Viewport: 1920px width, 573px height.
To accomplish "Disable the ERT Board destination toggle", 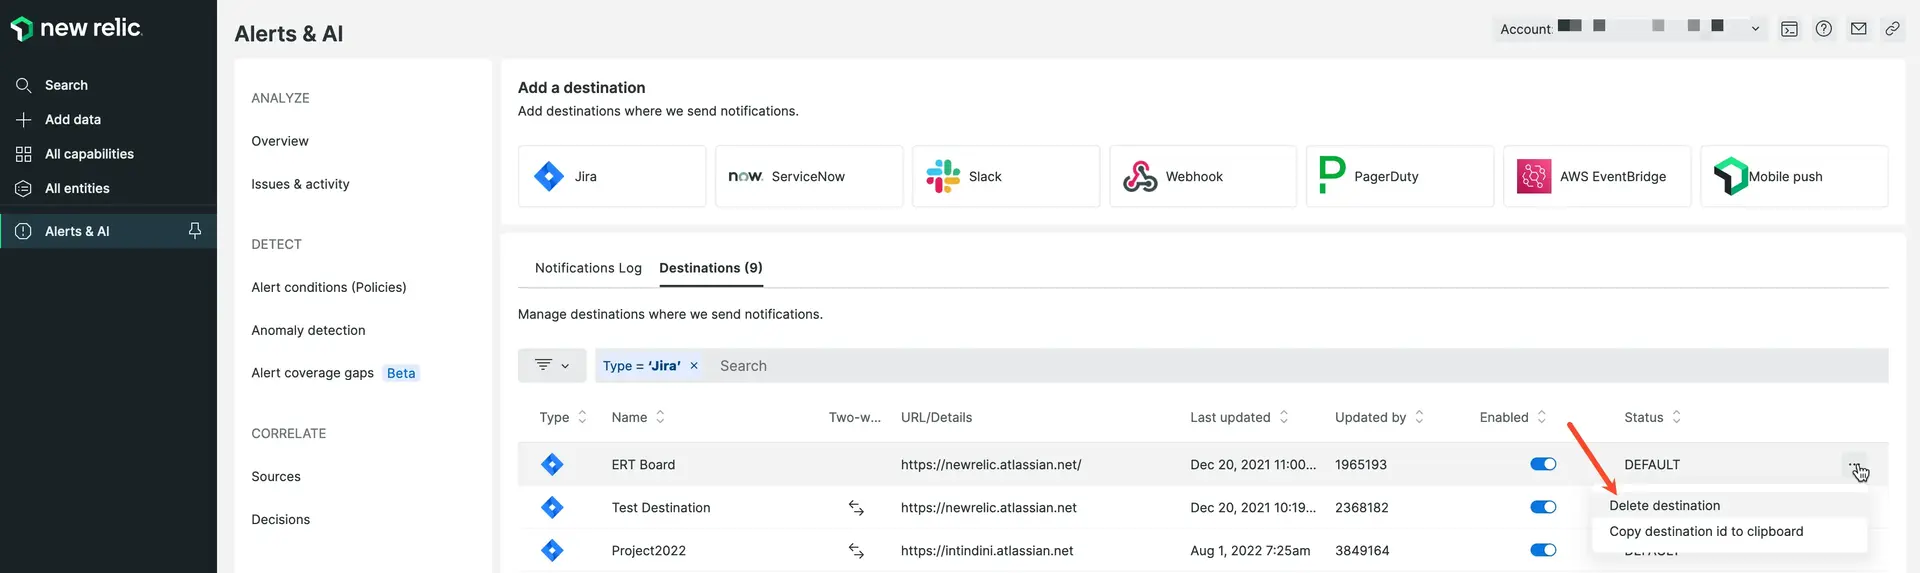I will click(x=1543, y=464).
